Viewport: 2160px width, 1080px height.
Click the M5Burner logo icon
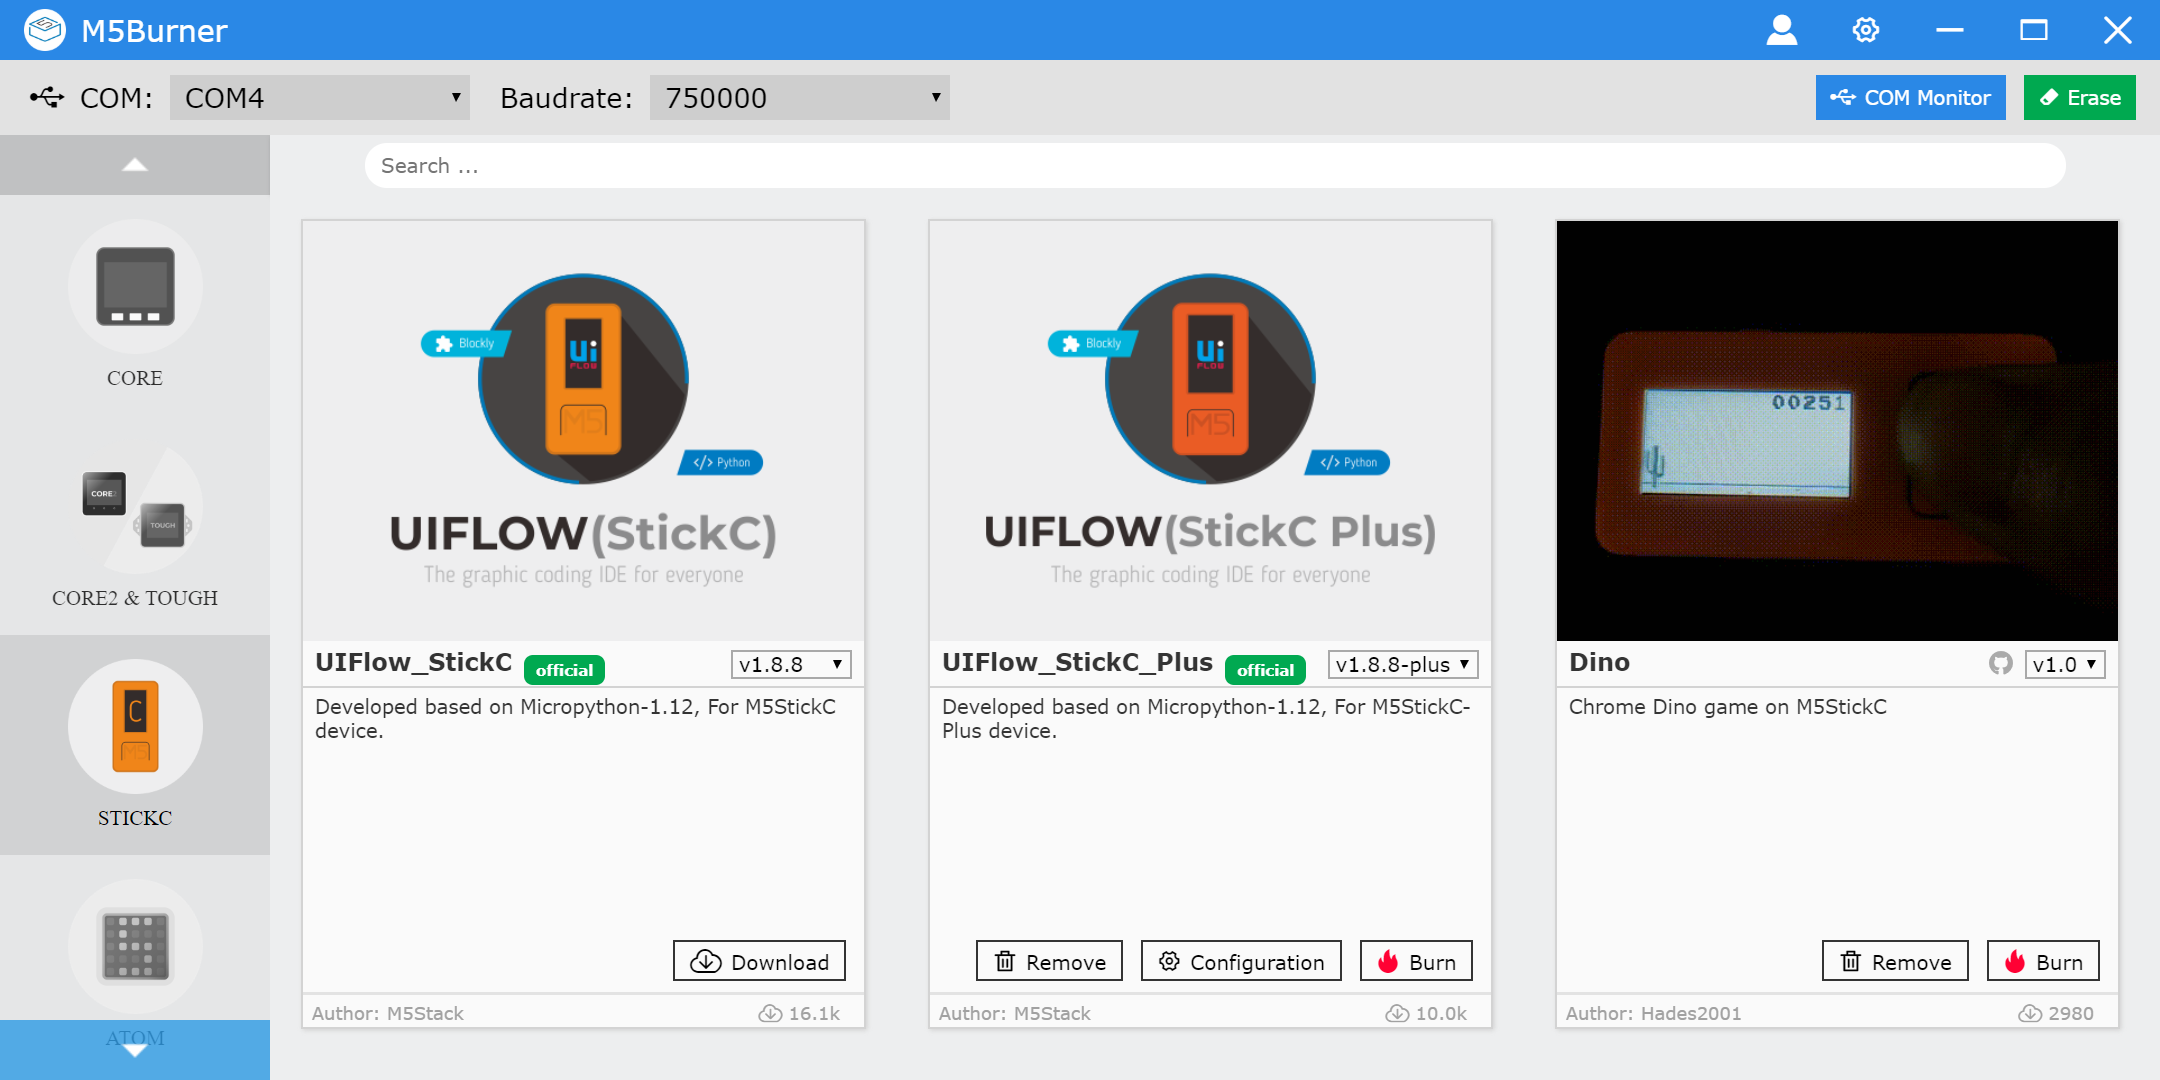point(44,30)
